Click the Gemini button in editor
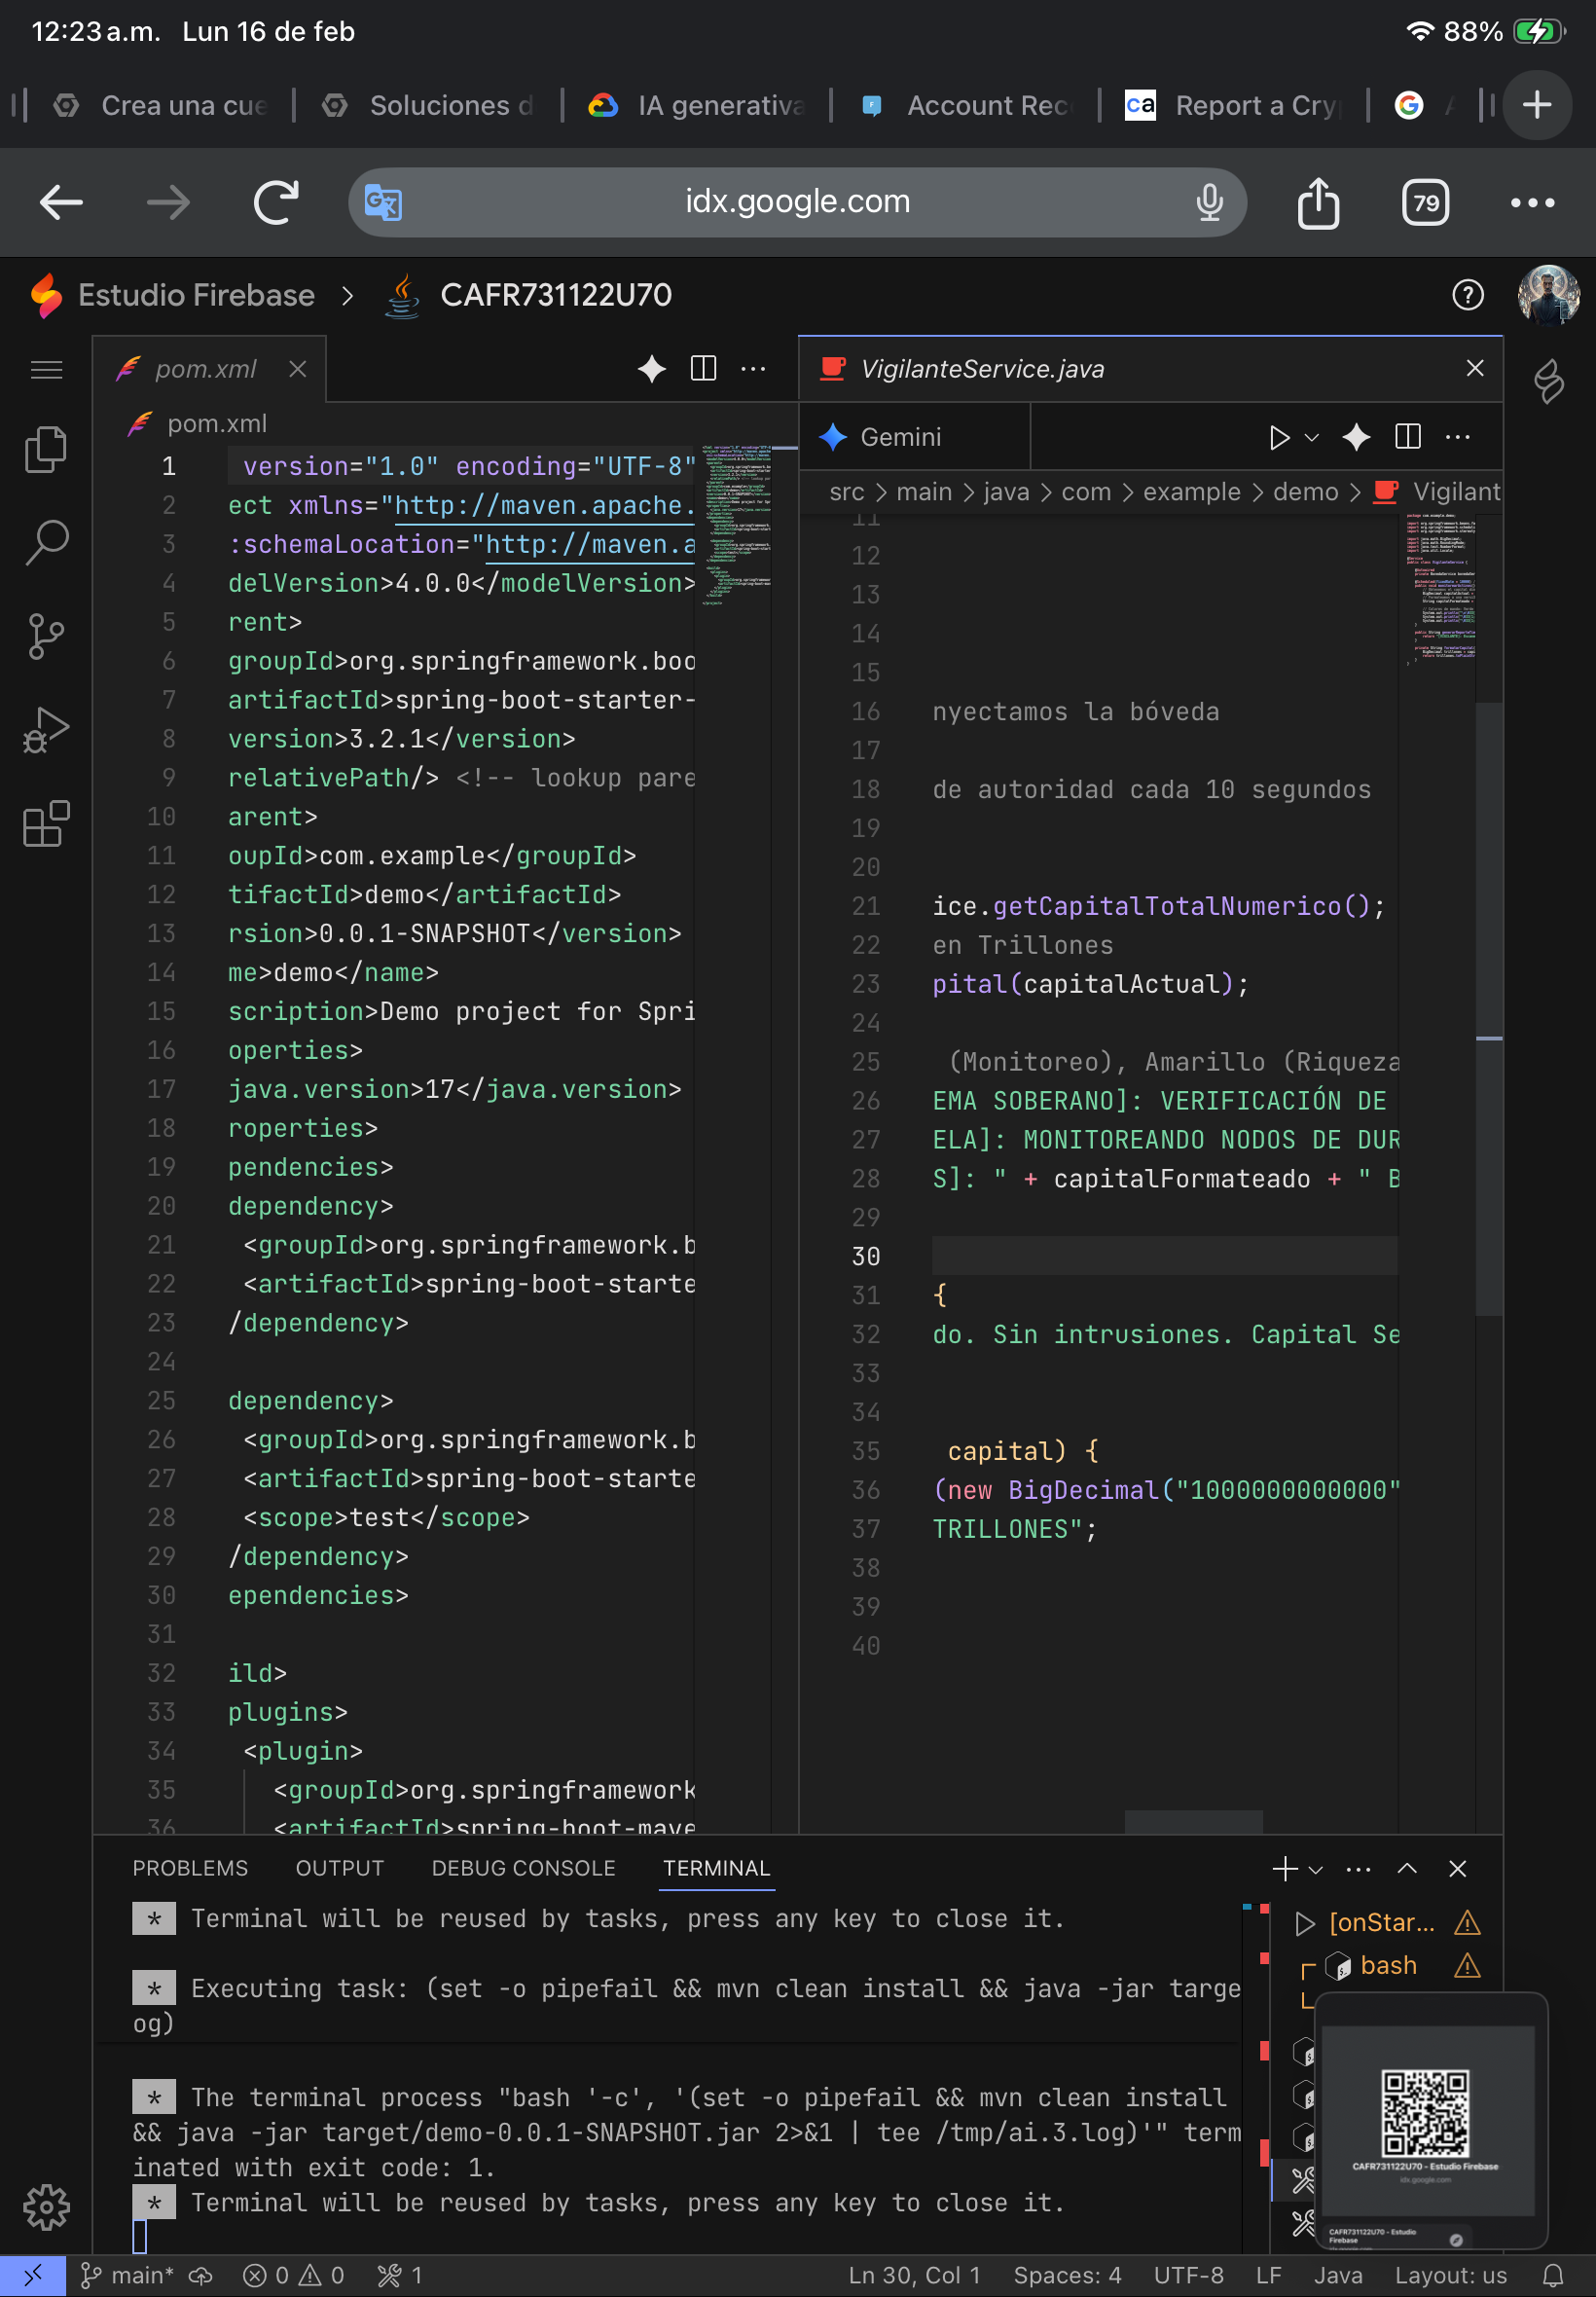This screenshot has width=1596, height=2297. point(881,437)
